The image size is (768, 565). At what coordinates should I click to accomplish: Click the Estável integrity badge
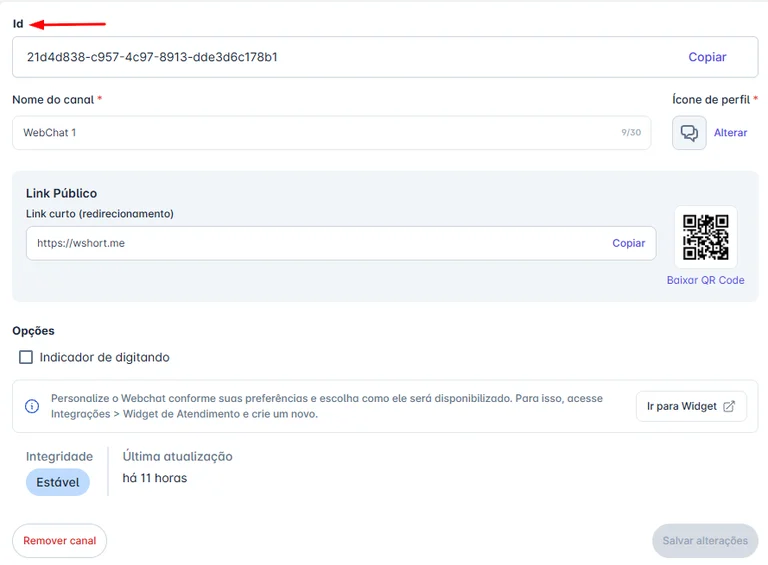click(x=57, y=482)
